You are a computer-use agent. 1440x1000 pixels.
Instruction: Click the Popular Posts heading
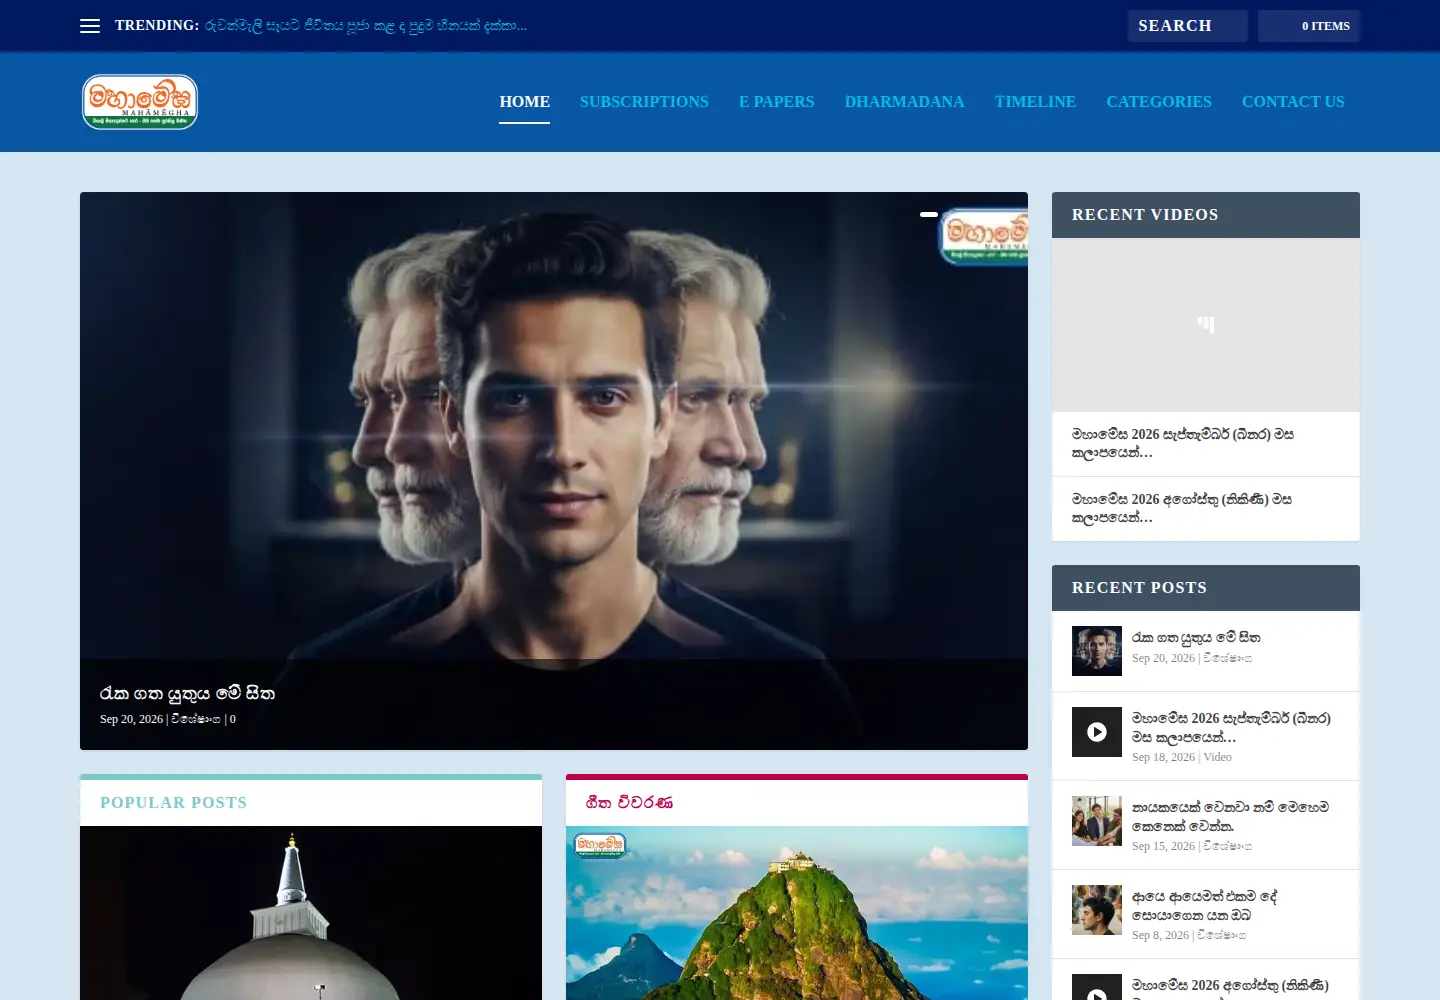(x=173, y=802)
